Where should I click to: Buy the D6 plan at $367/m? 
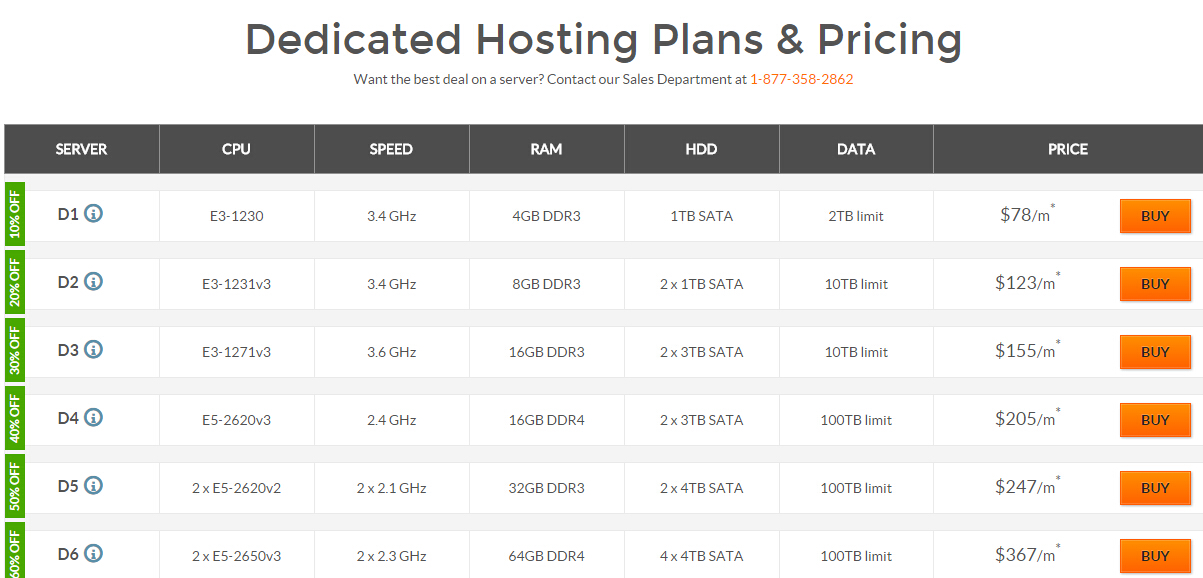coord(1155,556)
